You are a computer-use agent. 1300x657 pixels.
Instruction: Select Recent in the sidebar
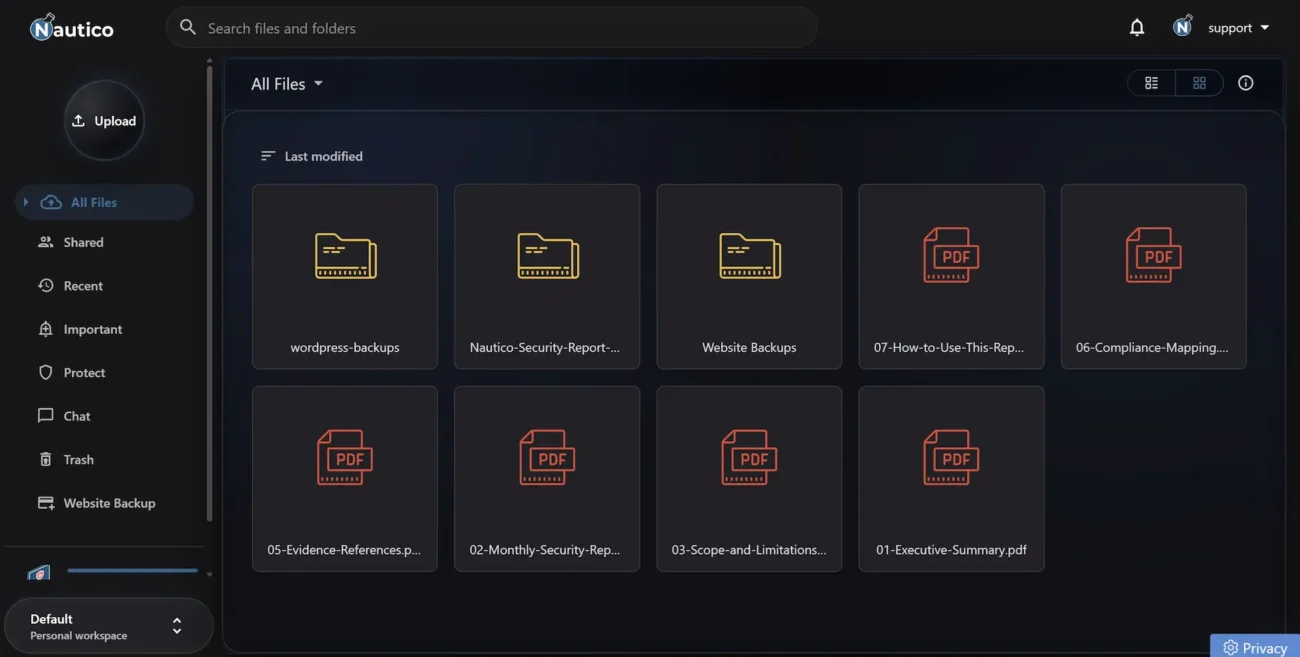click(83, 286)
